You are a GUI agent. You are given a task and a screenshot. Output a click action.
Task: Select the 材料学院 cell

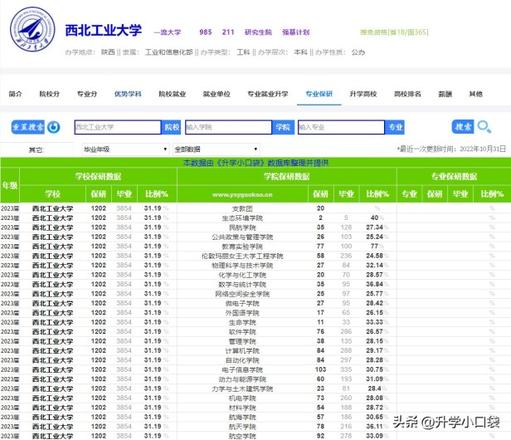pos(242,408)
